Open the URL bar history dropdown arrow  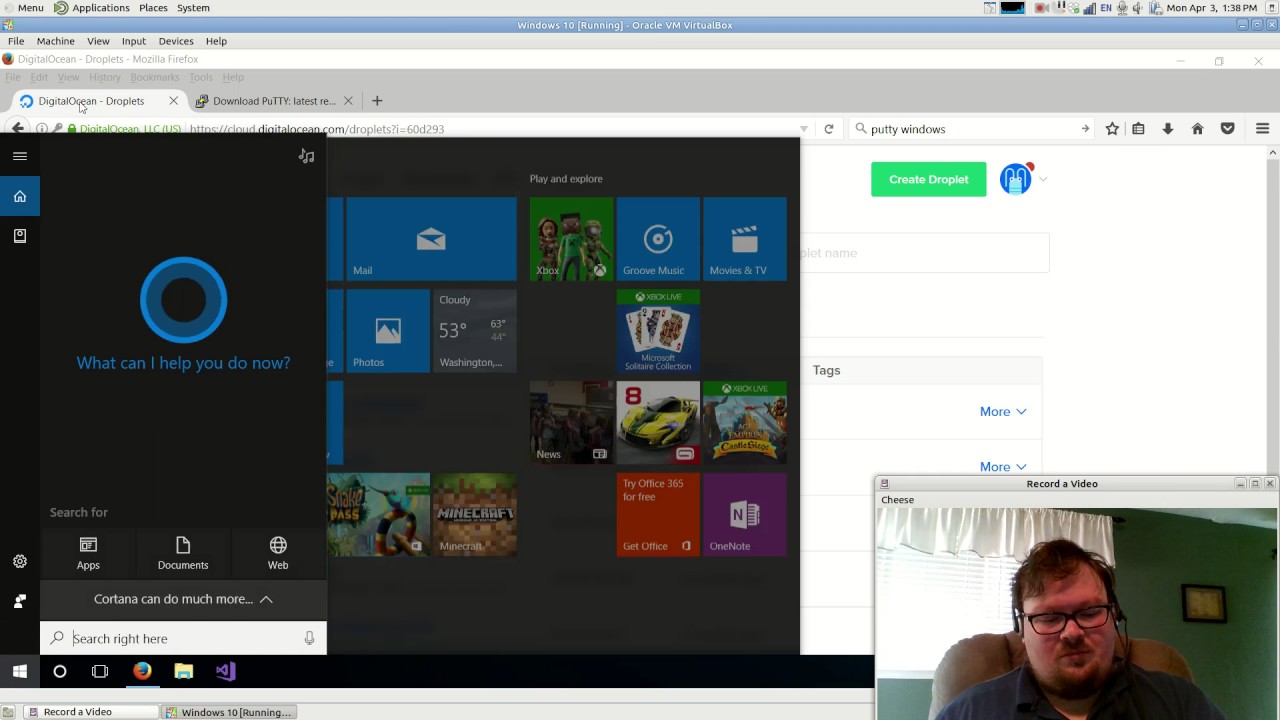[x=803, y=129]
